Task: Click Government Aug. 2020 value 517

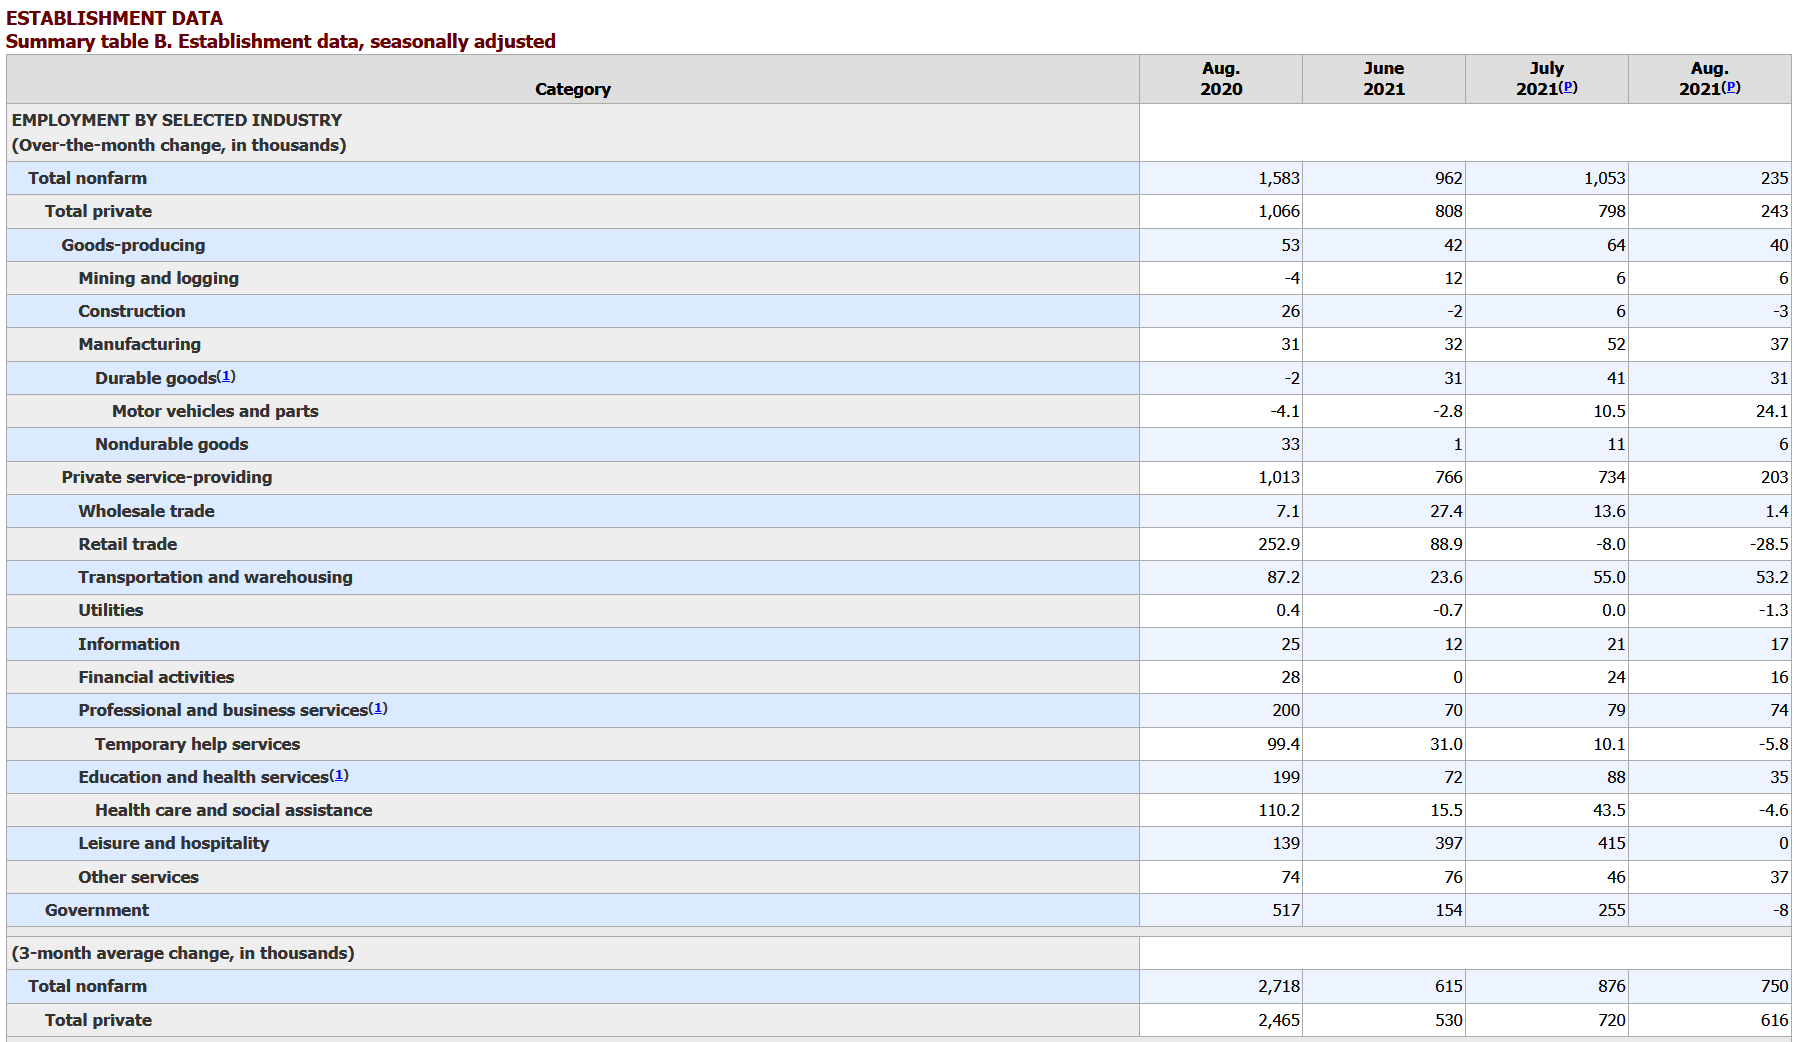Action: tap(1287, 910)
